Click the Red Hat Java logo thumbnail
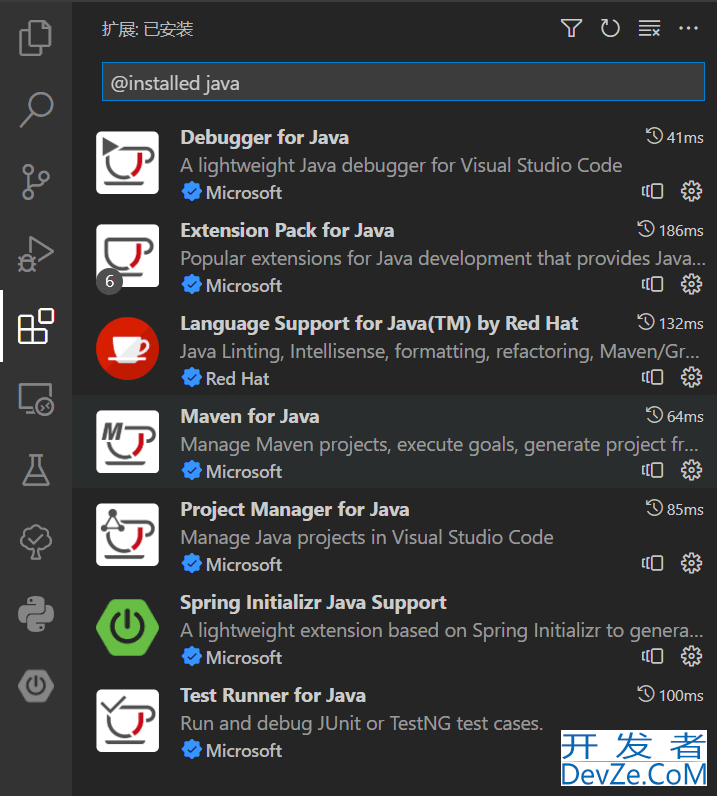717x796 pixels. (127, 349)
